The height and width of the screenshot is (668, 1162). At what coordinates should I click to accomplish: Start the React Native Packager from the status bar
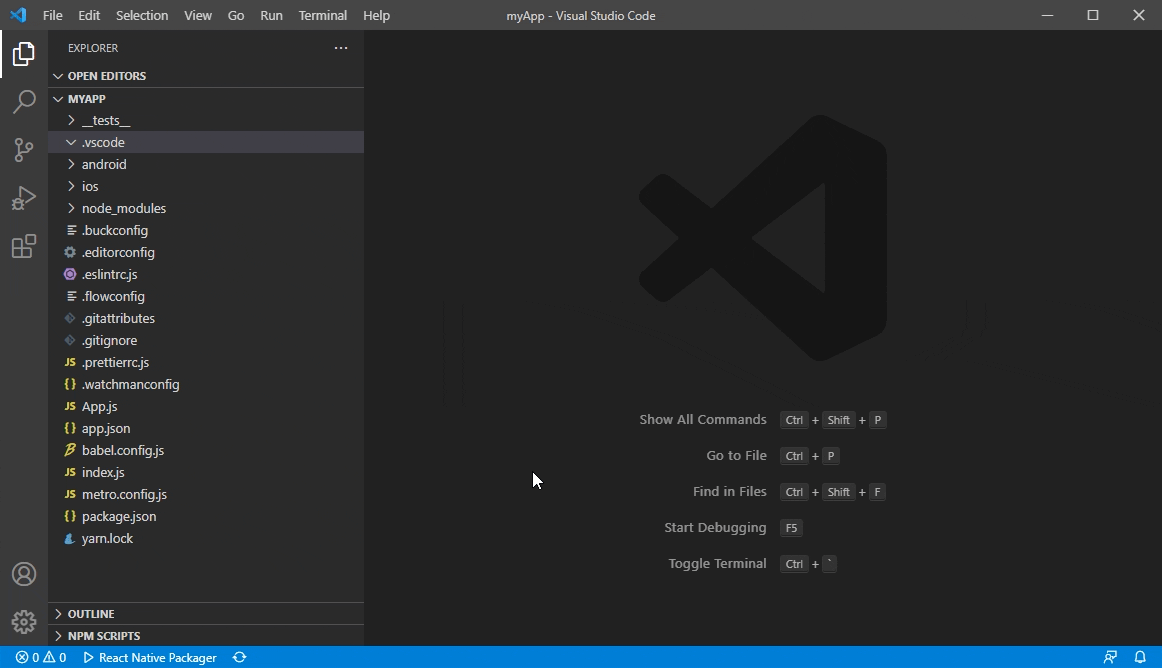pyautogui.click(x=148, y=657)
